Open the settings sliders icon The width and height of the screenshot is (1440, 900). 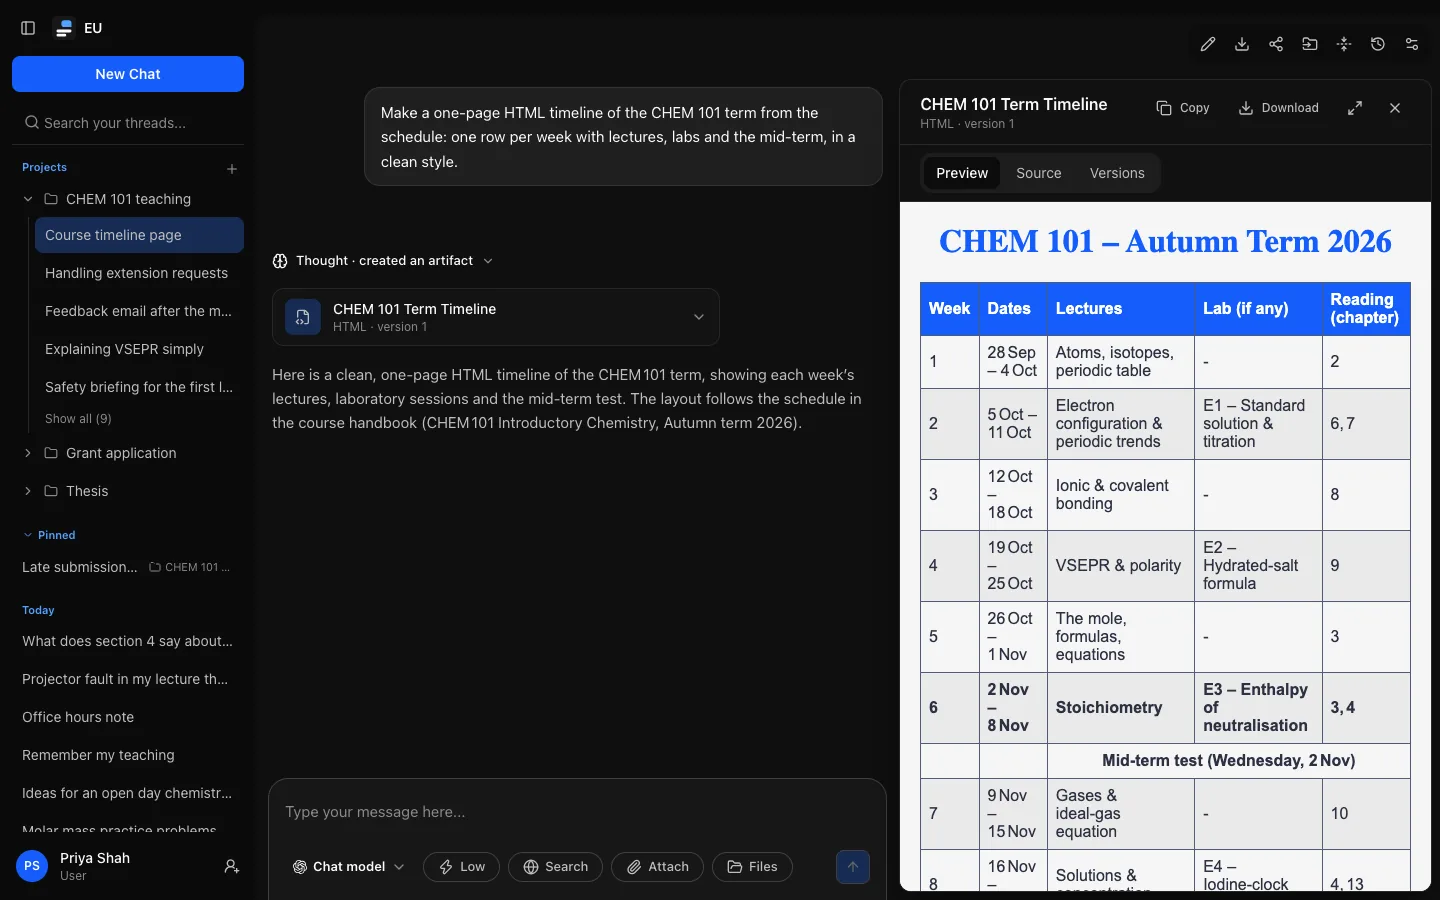pyautogui.click(x=1412, y=44)
